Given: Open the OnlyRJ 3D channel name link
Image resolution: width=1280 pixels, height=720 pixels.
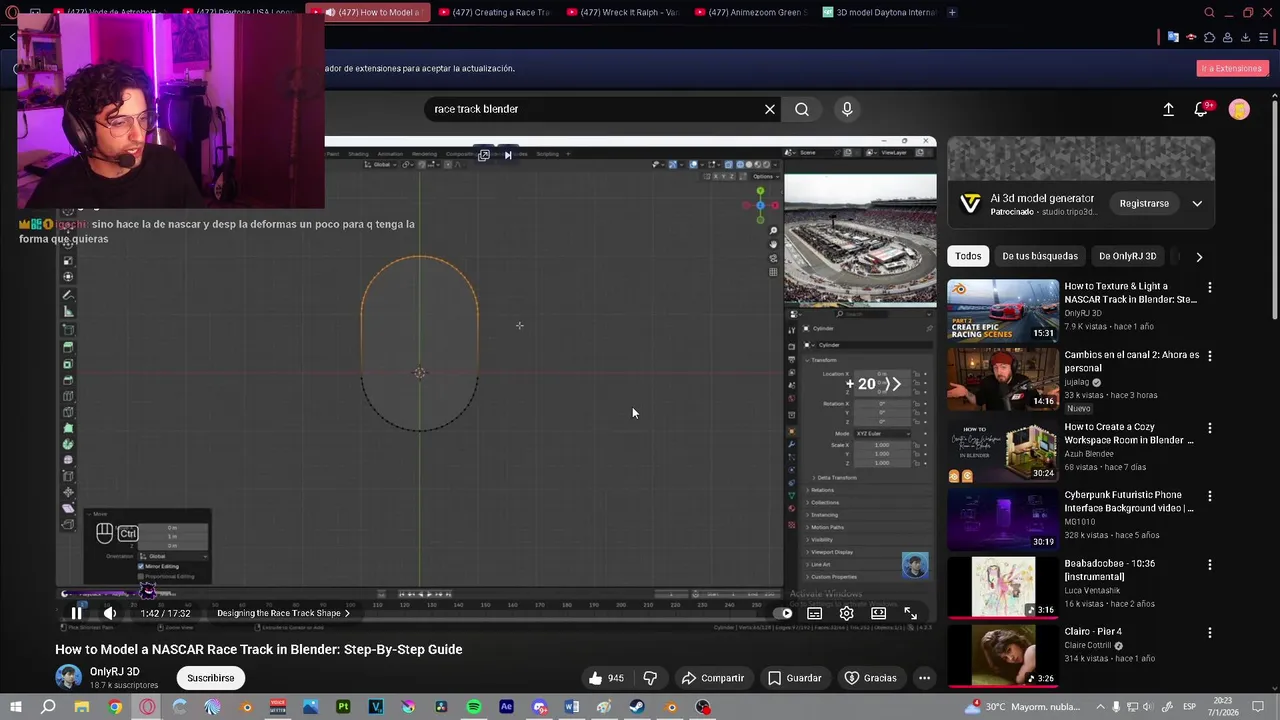Looking at the screenshot, I should 115,672.
